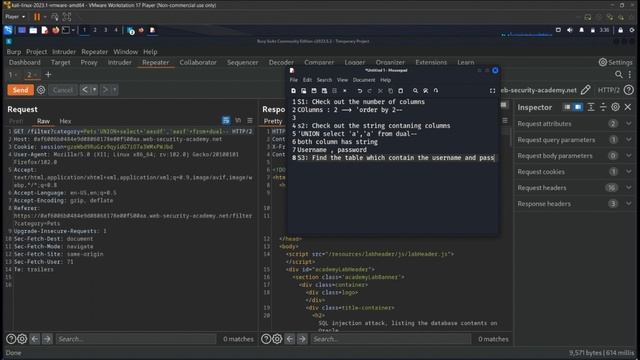This screenshot has height=360, width=640.
Task: Open Burp Settings
Action: coord(616,62)
